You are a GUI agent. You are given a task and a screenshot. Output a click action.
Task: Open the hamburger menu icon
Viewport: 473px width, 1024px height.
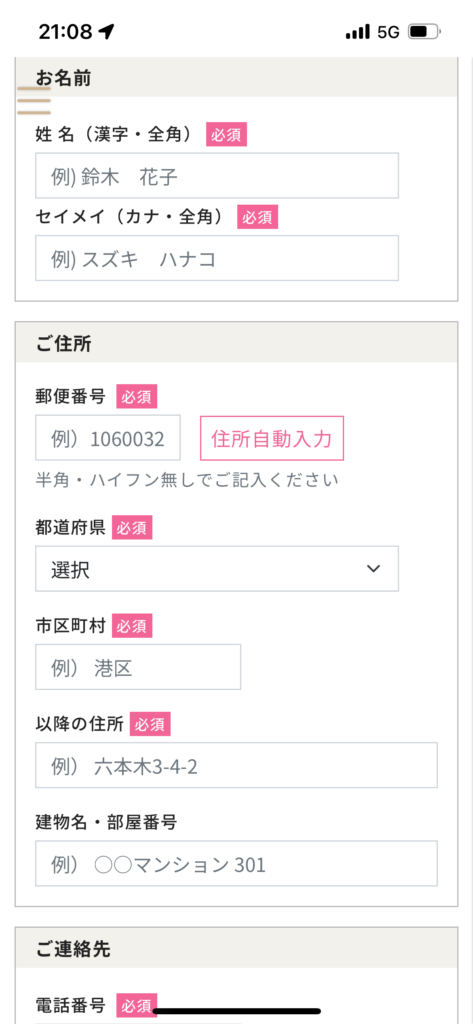(x=33, y=101)
